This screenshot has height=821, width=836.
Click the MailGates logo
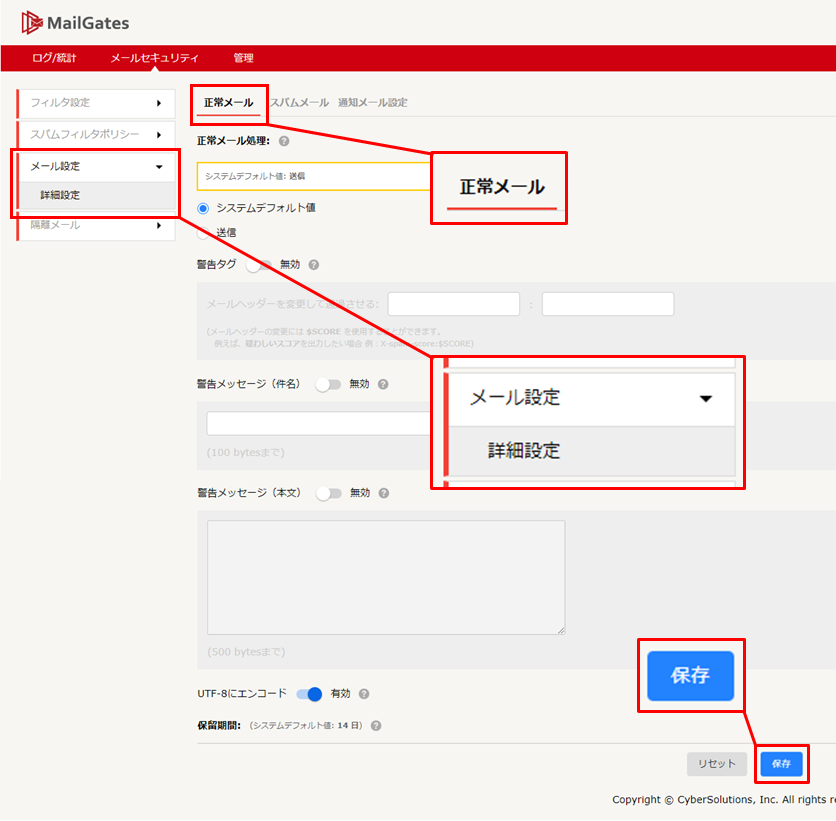point(75,23)
